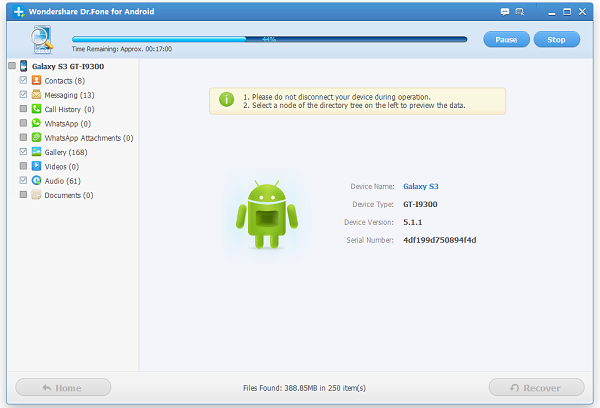Select the Videos (0) node

[62, 166]
